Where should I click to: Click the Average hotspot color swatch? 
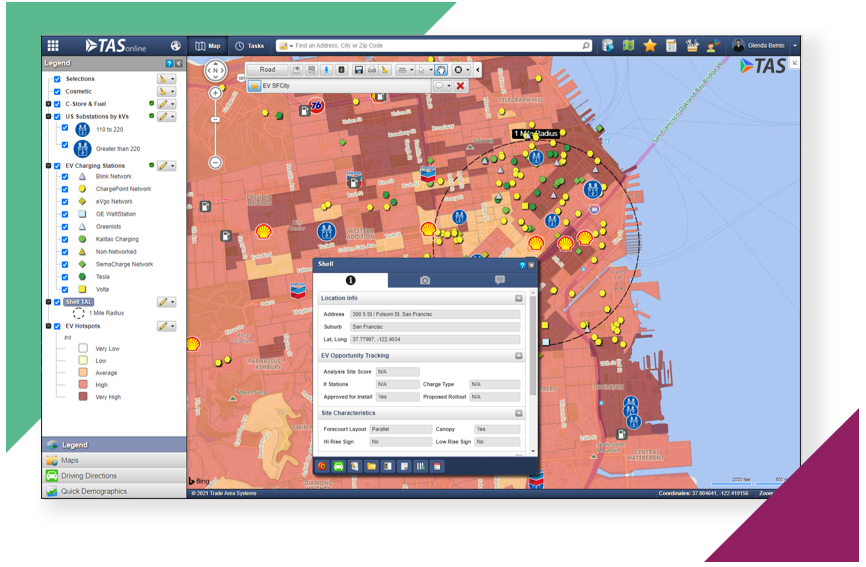pyautogui.click(x=83, y=373)
